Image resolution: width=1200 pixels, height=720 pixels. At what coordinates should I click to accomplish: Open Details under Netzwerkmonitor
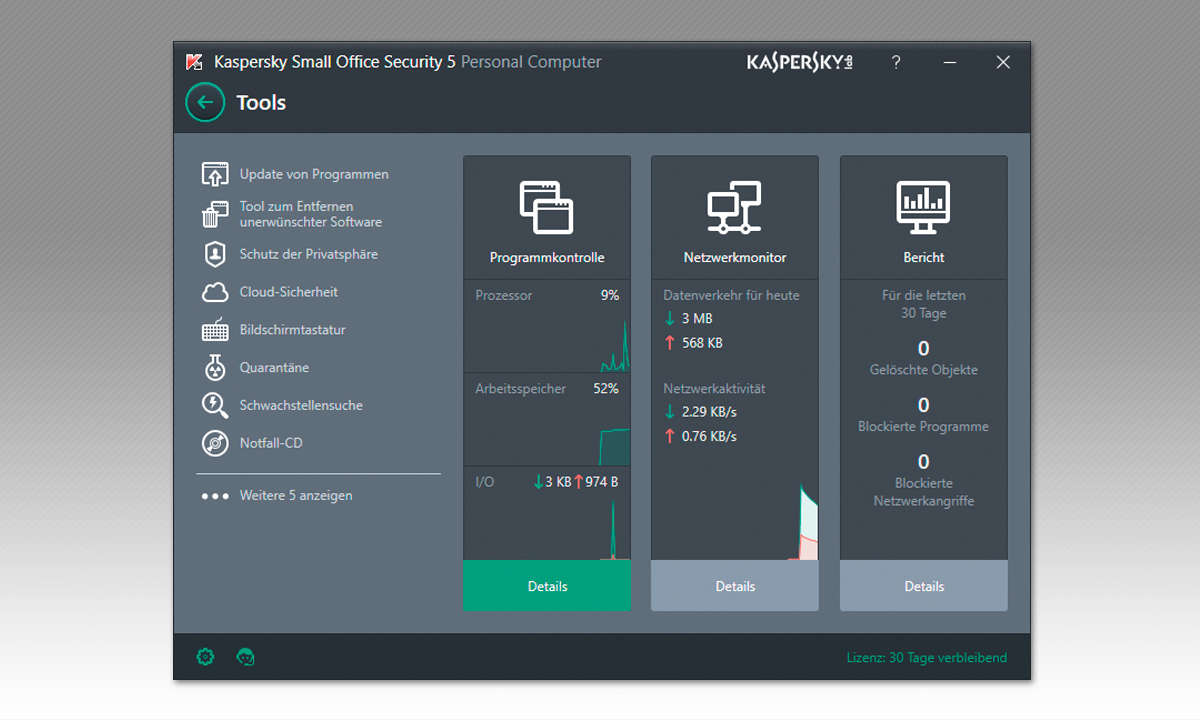tap(735, 586)
